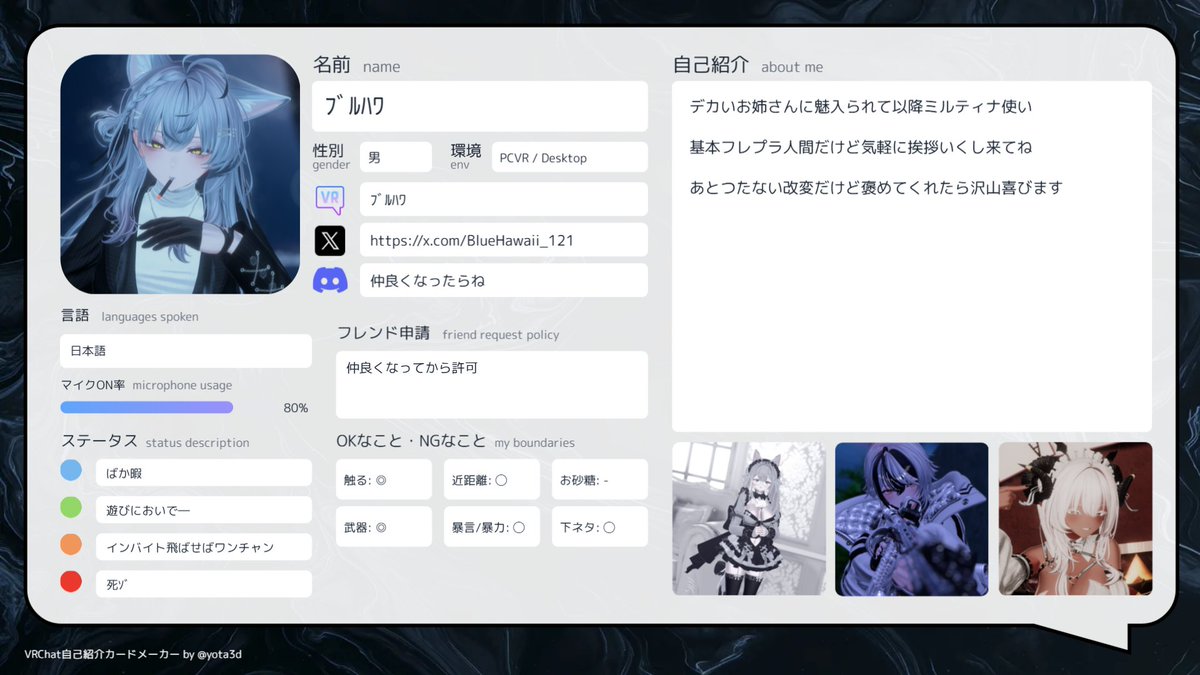Click VRChat自己紹介カードメーカー by @yota3d credit

133,654
